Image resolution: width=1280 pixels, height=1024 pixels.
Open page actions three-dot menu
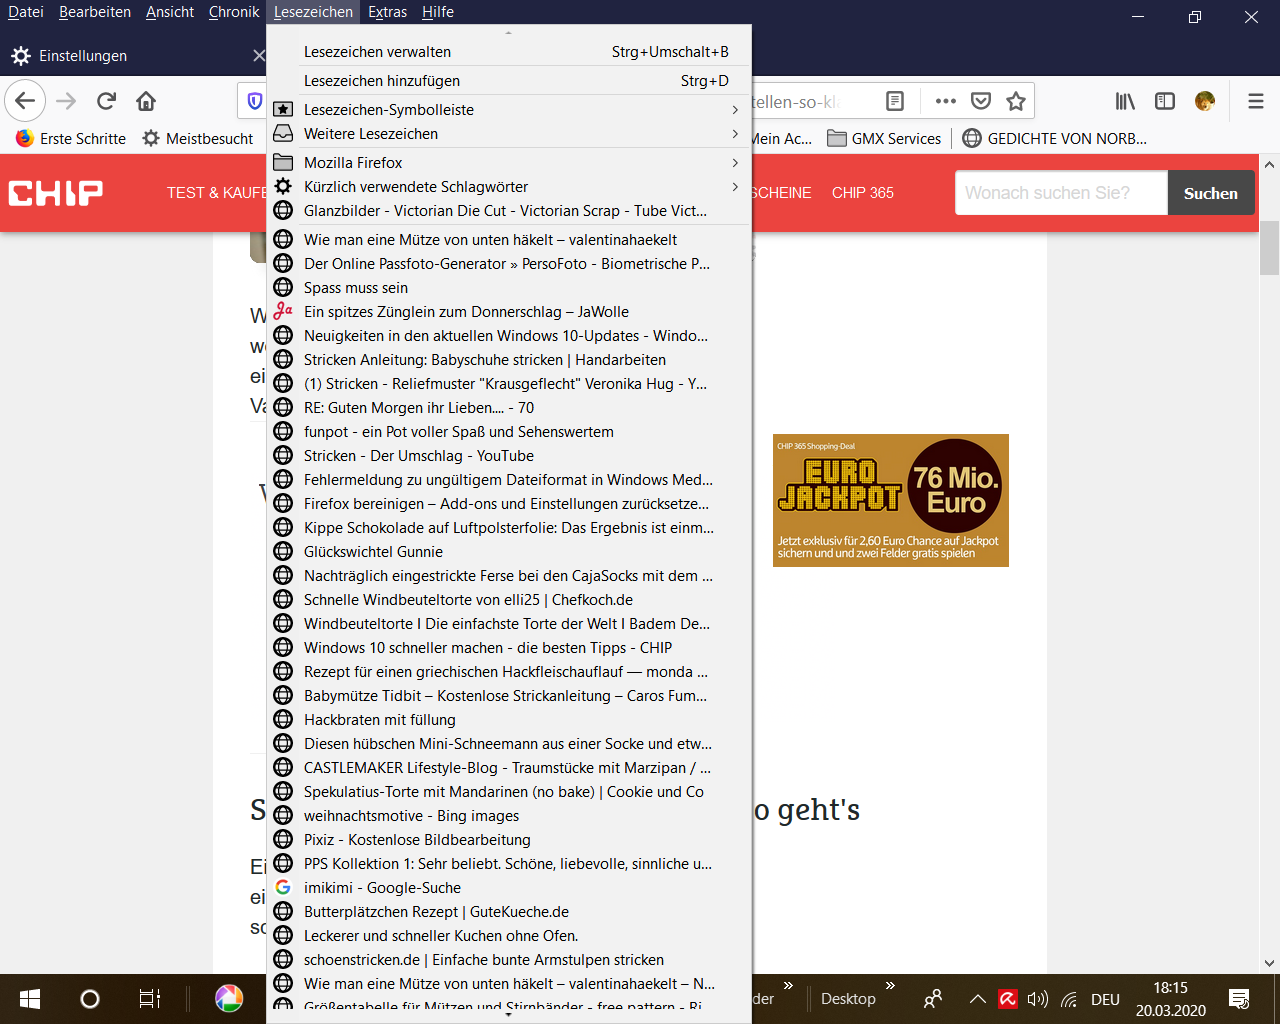click(945, 101)
